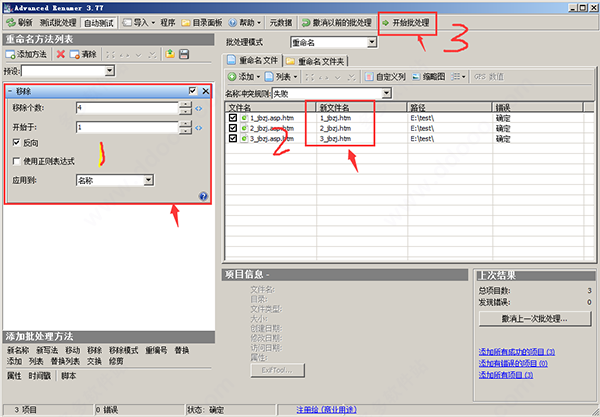Screen dimensions: 600x417
Task: Add the 新名称 new name method
Action: [x=18, y=350]
